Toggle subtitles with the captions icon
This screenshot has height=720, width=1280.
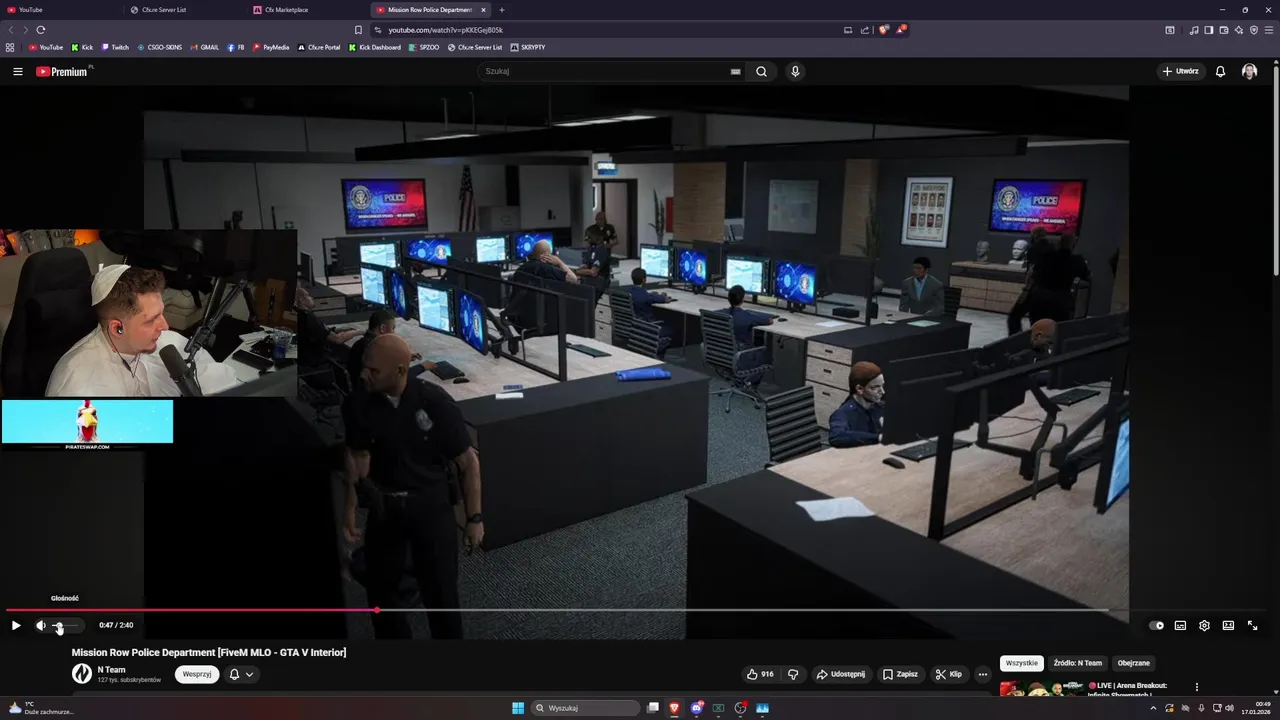tap(1180, 625)
